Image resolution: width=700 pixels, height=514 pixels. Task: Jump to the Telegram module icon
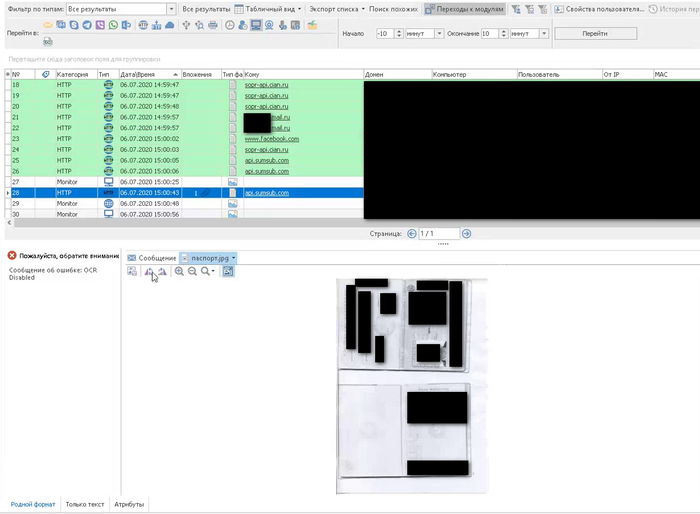87,25
